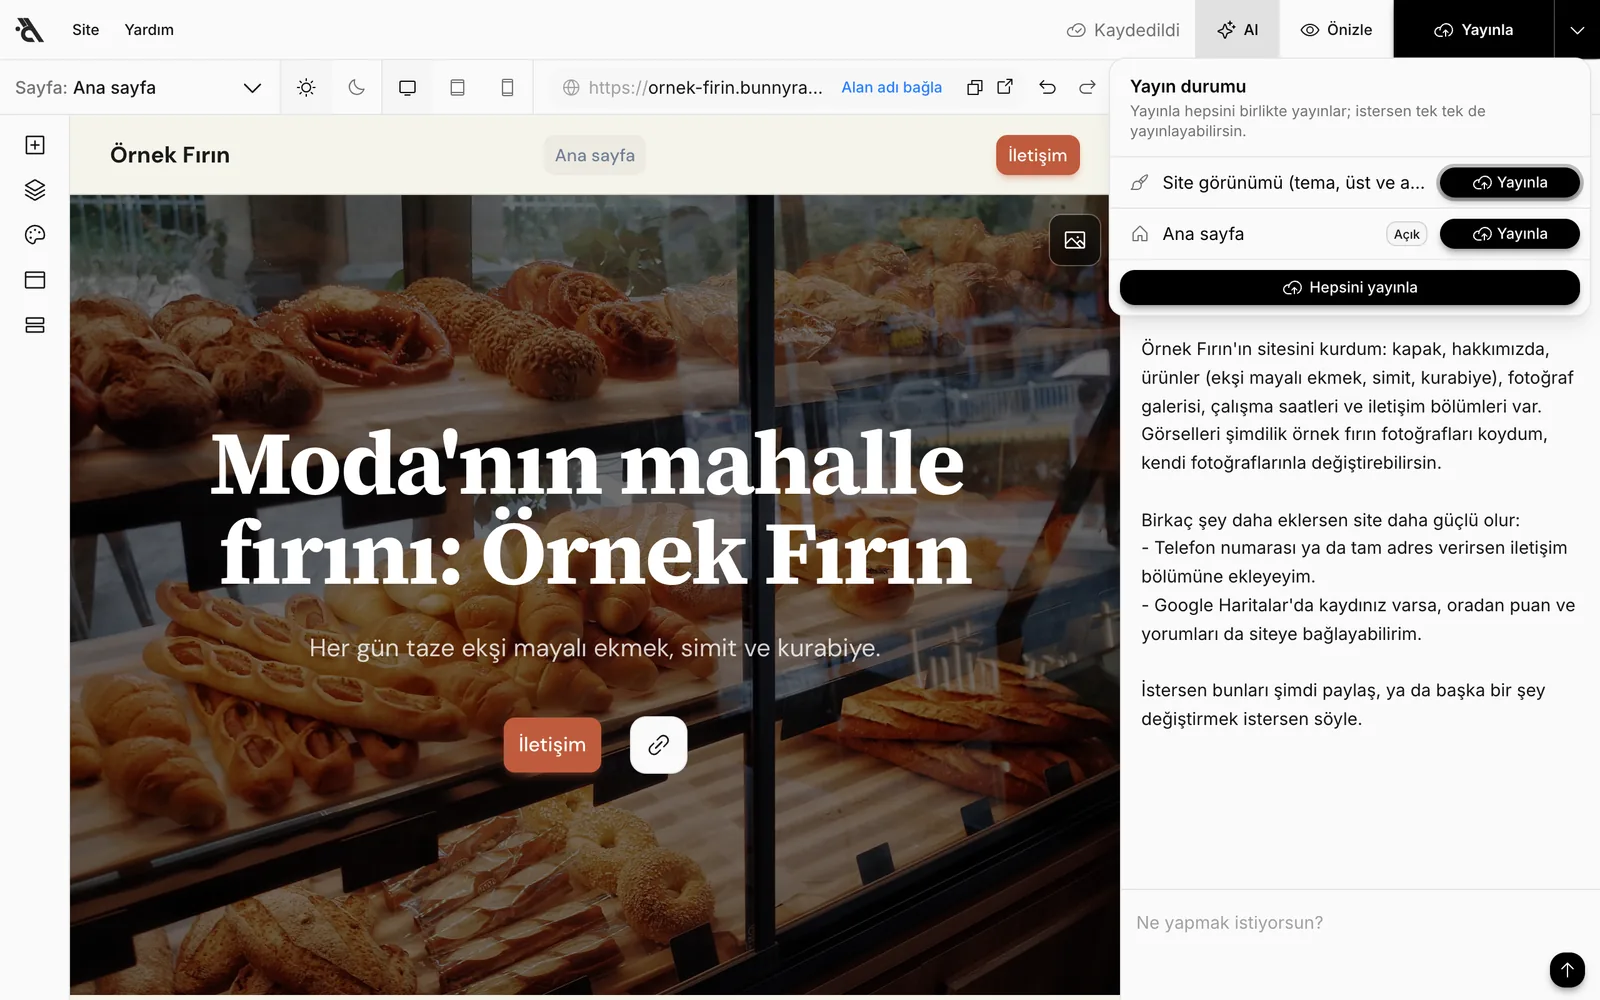The width and height of the screenshot is (1600, 1000).
Task: Click Alan adı bağla link
Action: tap(892, 88)
